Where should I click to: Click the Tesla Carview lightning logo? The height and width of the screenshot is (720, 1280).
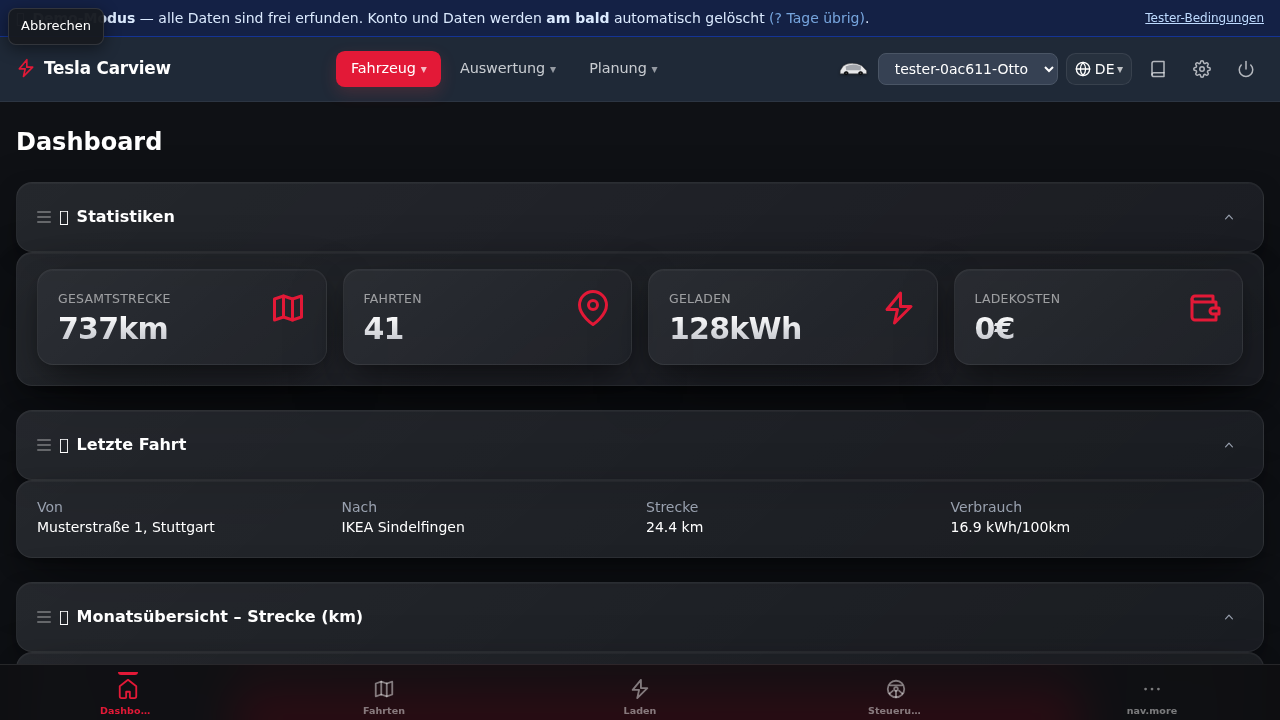click(x=26, y=68)
